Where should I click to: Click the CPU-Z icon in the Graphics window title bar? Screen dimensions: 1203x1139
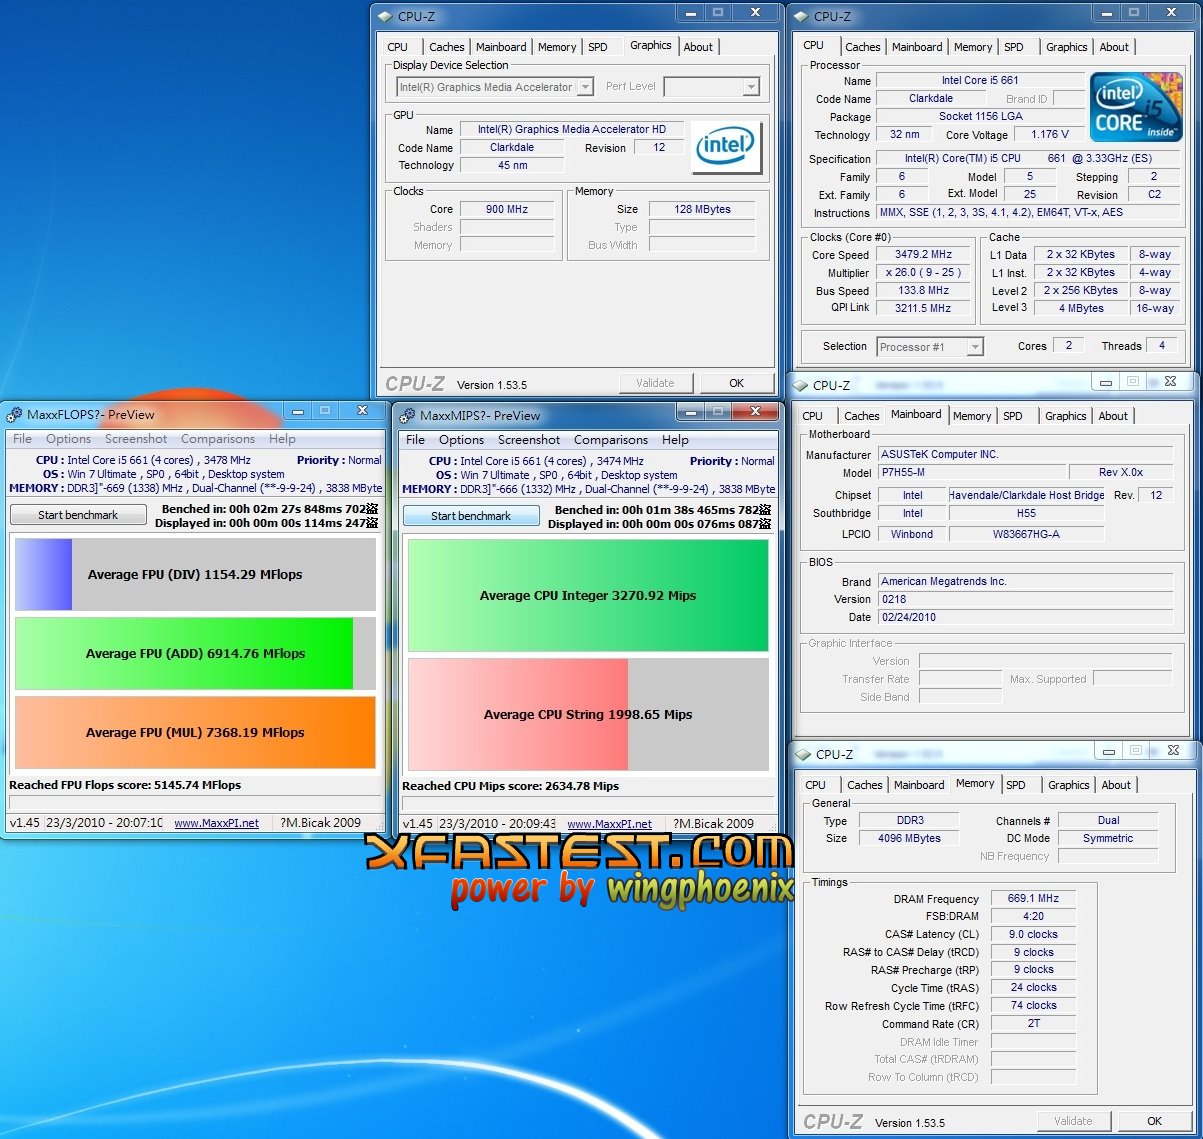tap(385, 16)
